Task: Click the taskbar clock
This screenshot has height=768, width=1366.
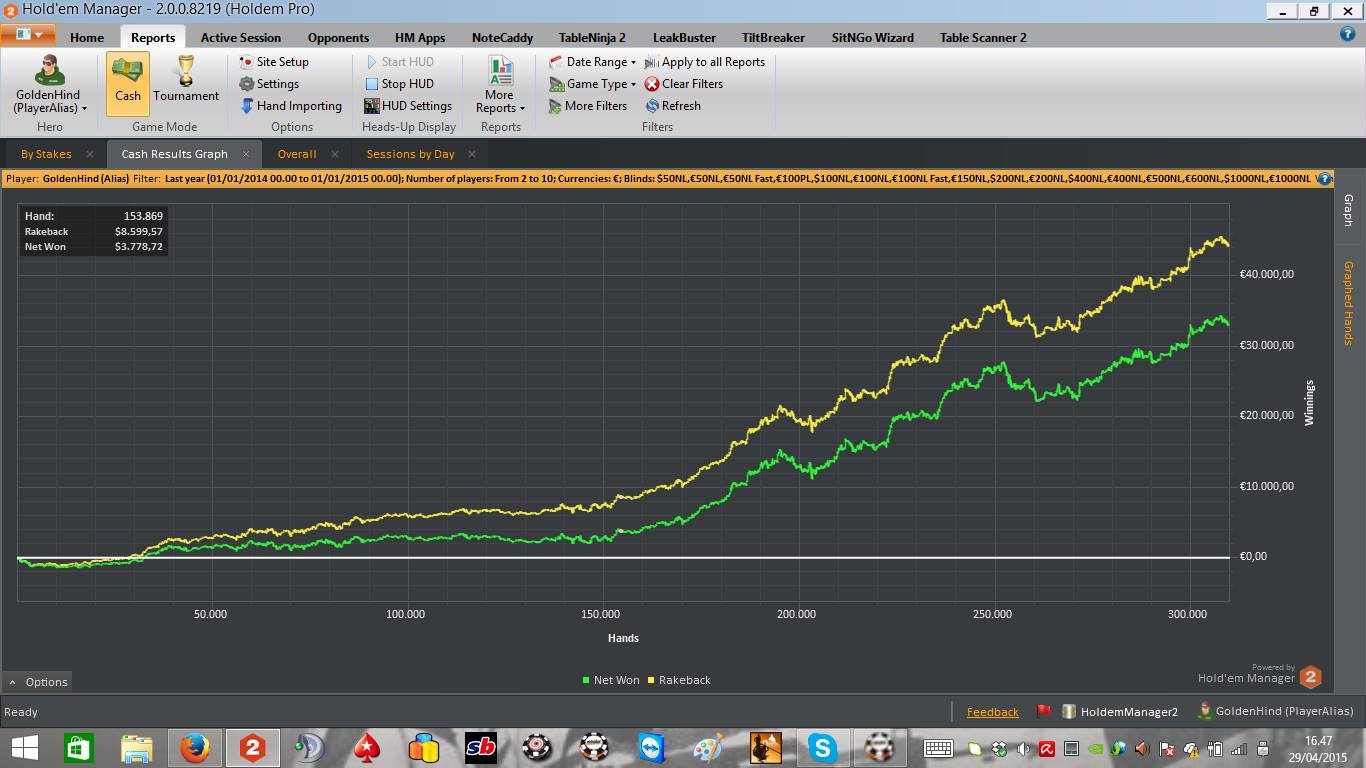Action: pos(1318,748)
